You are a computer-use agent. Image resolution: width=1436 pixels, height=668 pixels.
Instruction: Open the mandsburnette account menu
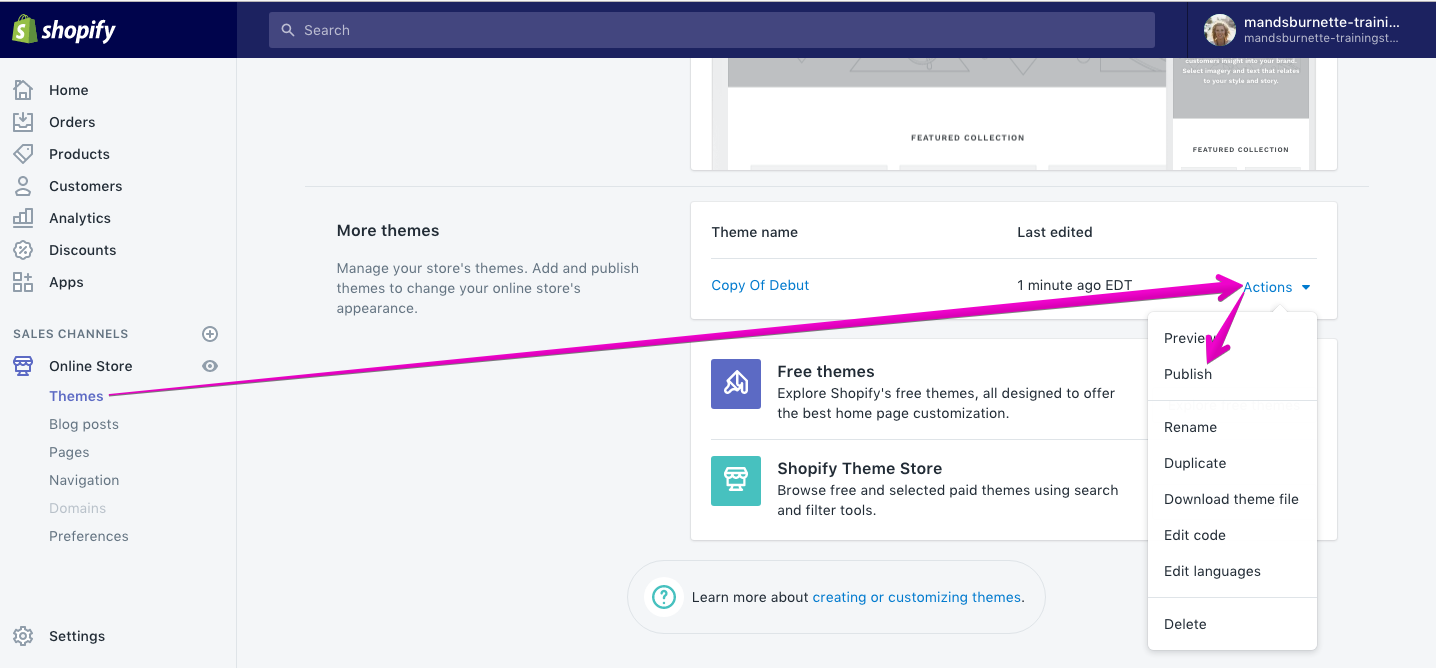click(1310, 30)
